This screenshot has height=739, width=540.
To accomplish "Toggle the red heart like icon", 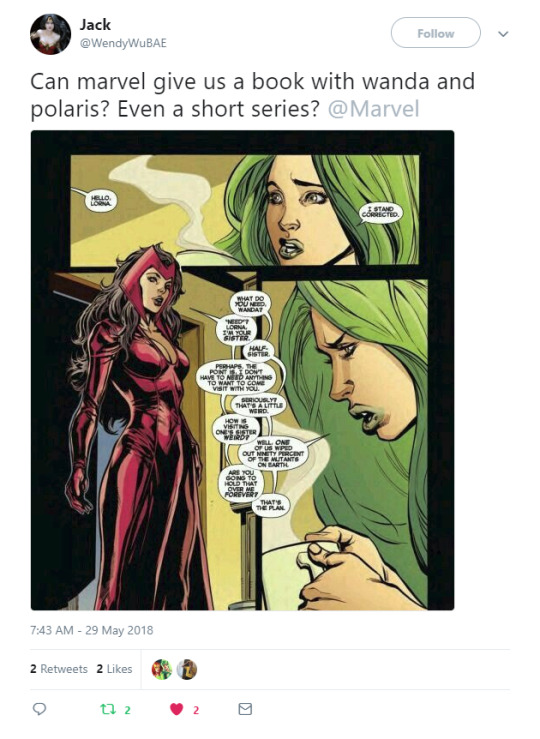I will pos(176,709).
